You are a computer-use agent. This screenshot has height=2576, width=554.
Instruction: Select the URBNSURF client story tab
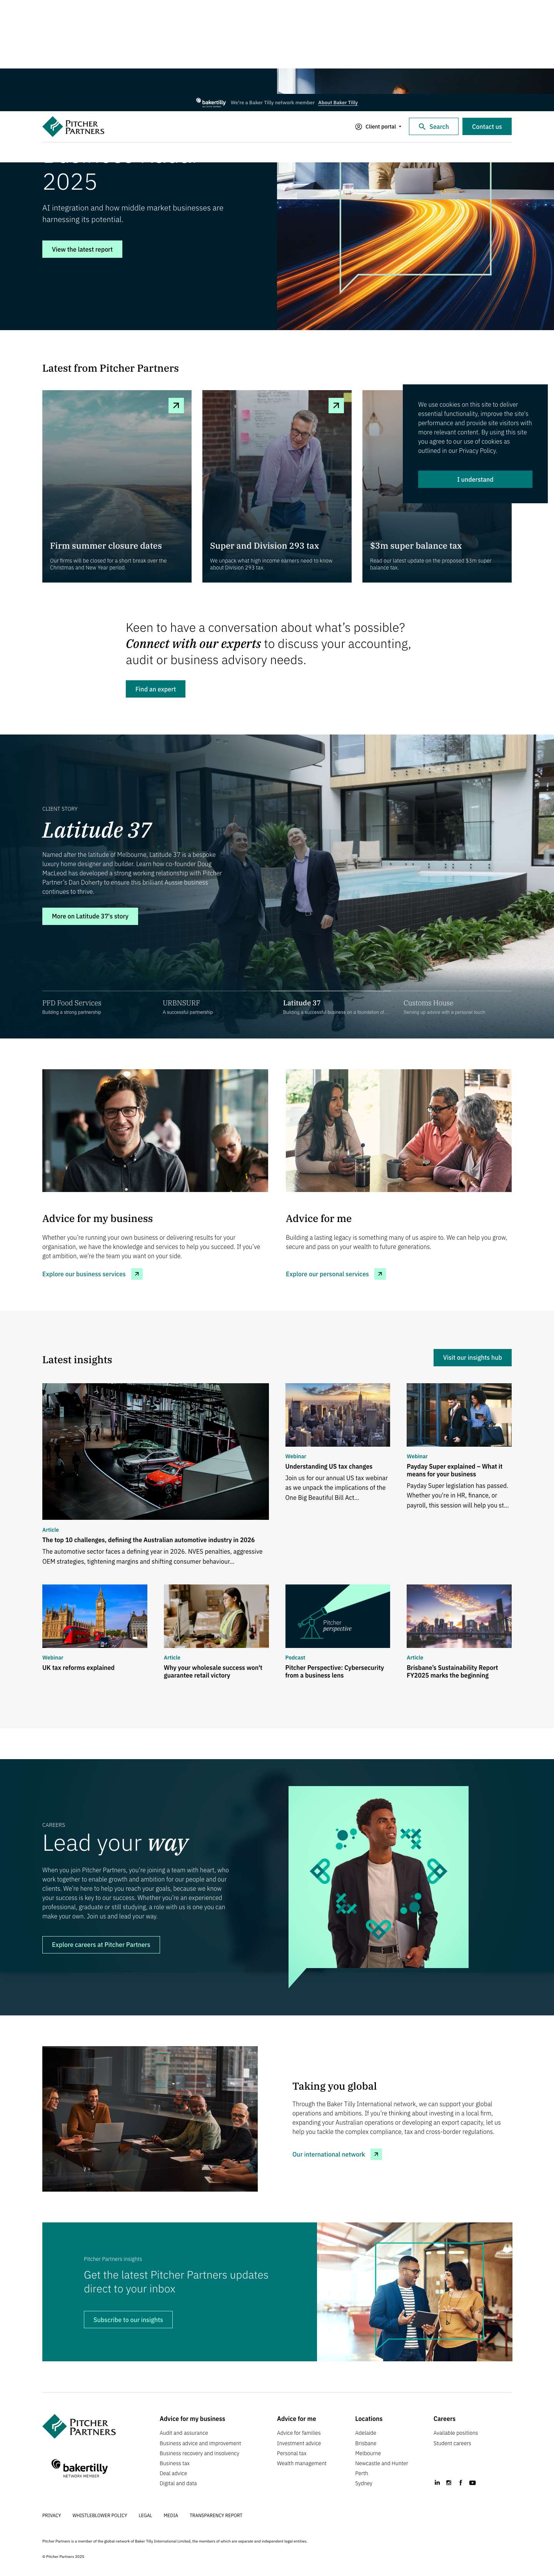pos(188,1006)
